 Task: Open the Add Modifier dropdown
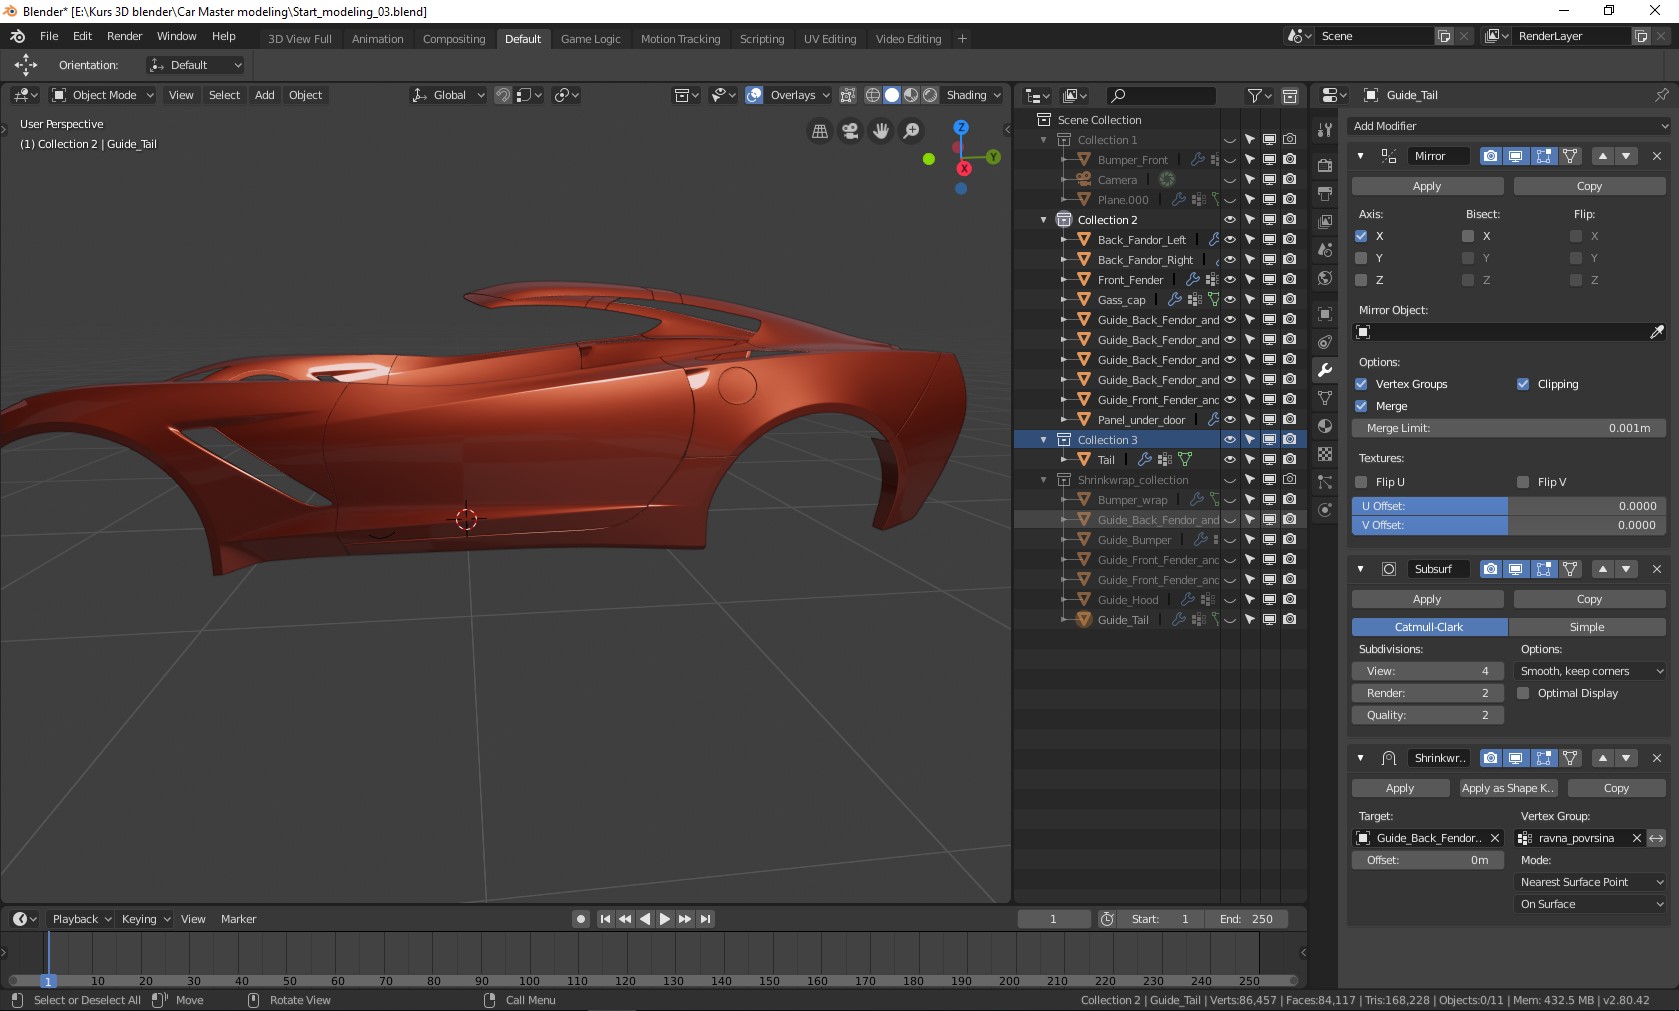tap(1508, 126)
